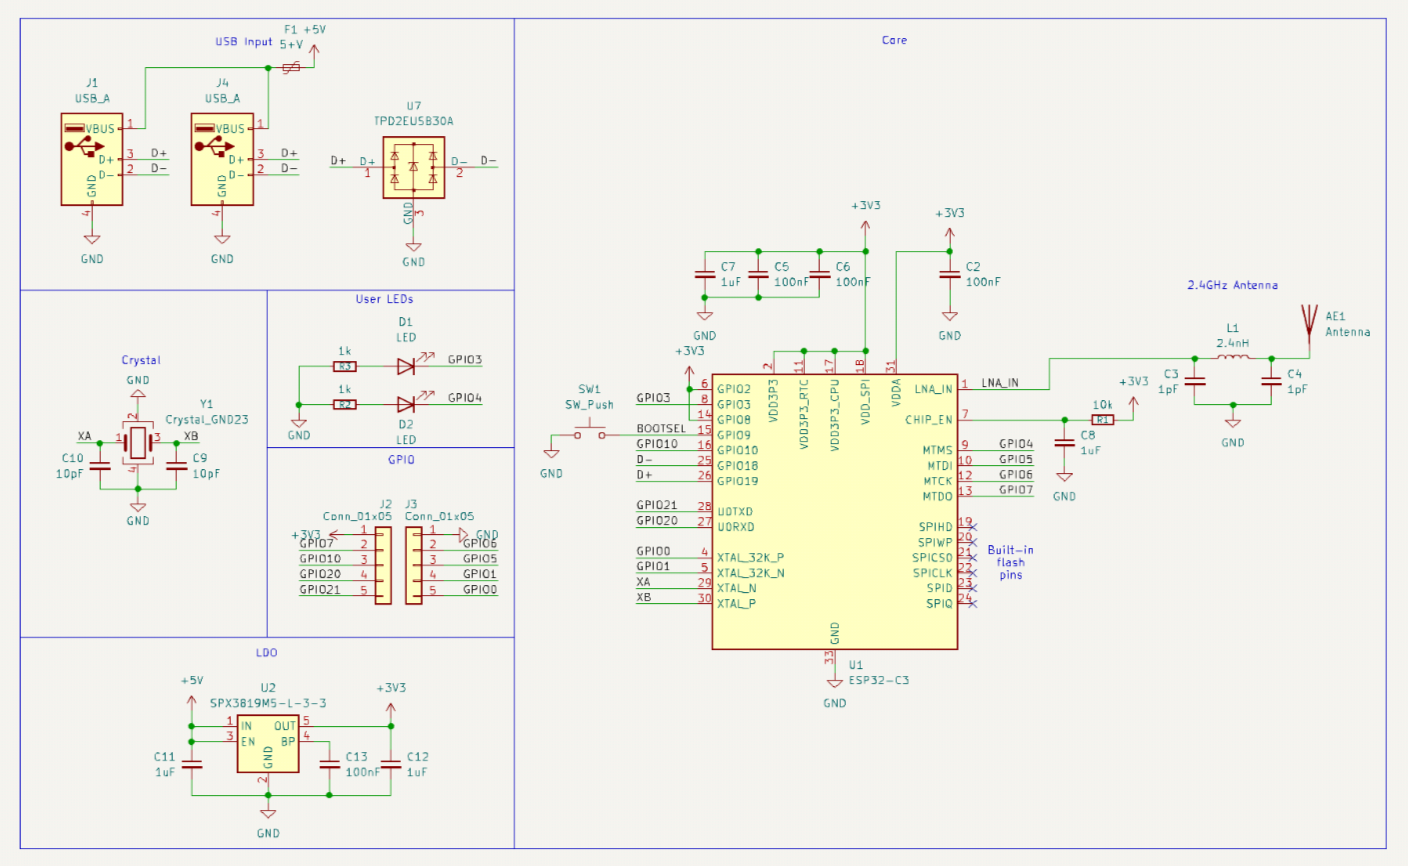Click the R3 1k resistor symbol
Screen dimensions: 1408x866
point(344,367)
